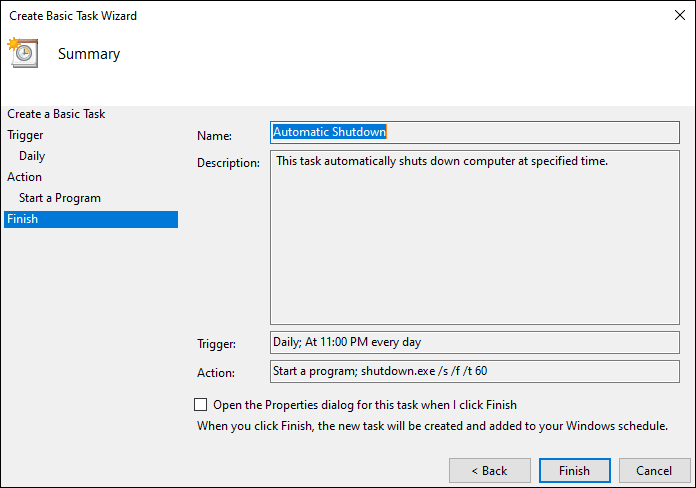Screen dimensions: 696x488
Task: Click the Task Scheduler clock wizard icon
Action: (x=23, y=53)
